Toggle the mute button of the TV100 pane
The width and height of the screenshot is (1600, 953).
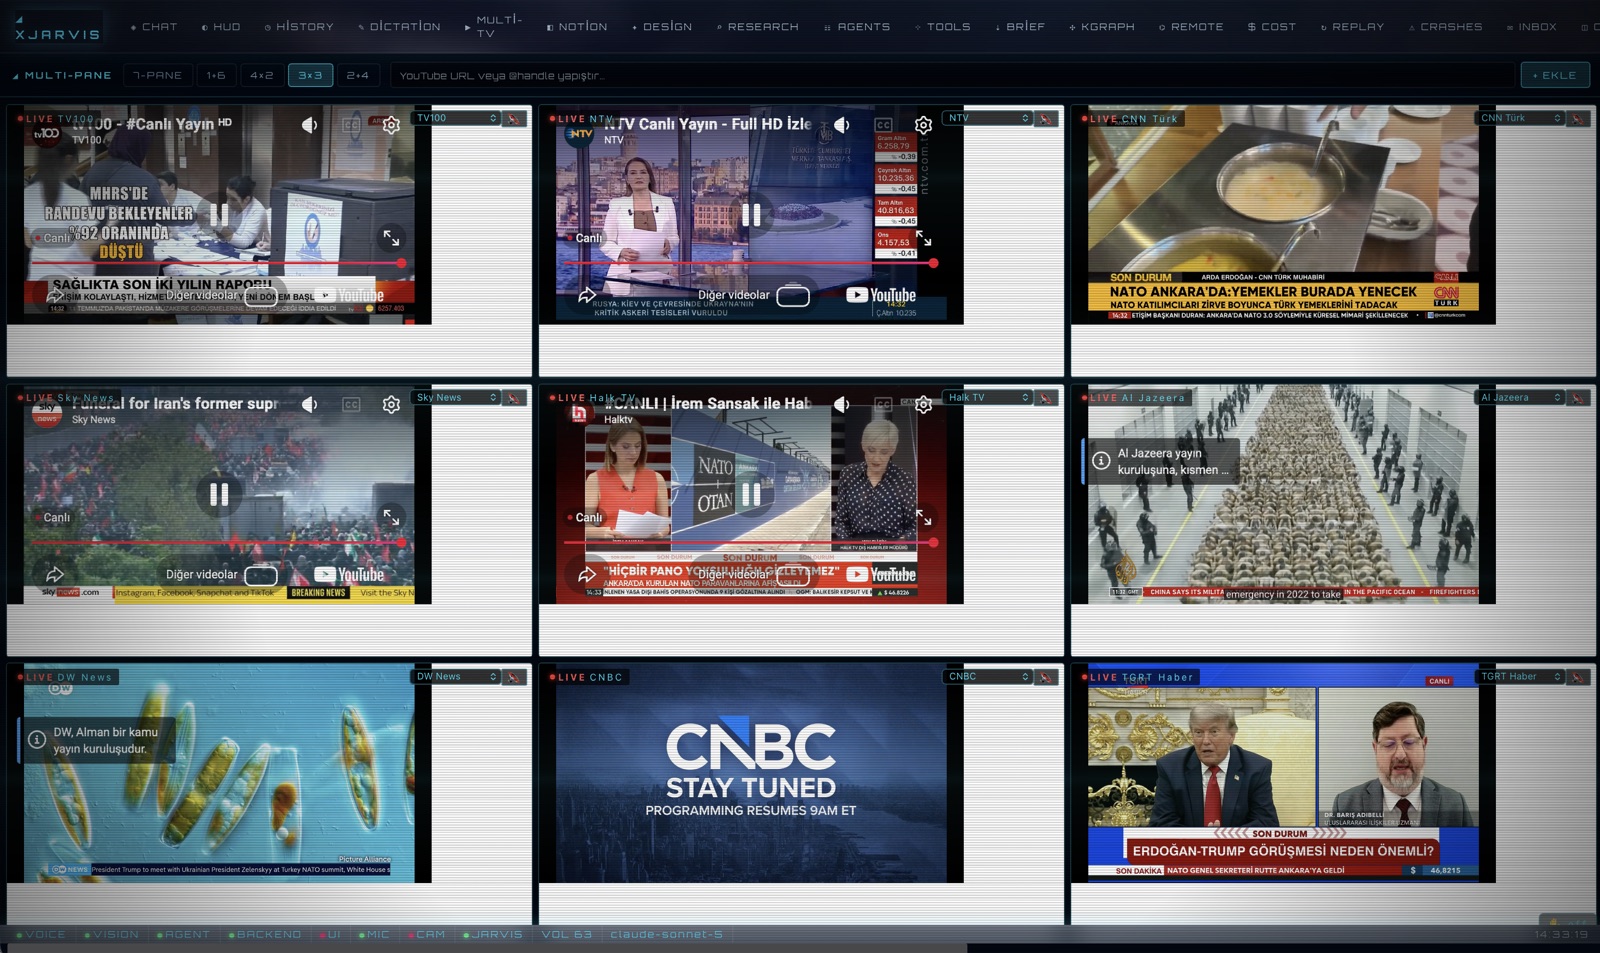point(514,118)
